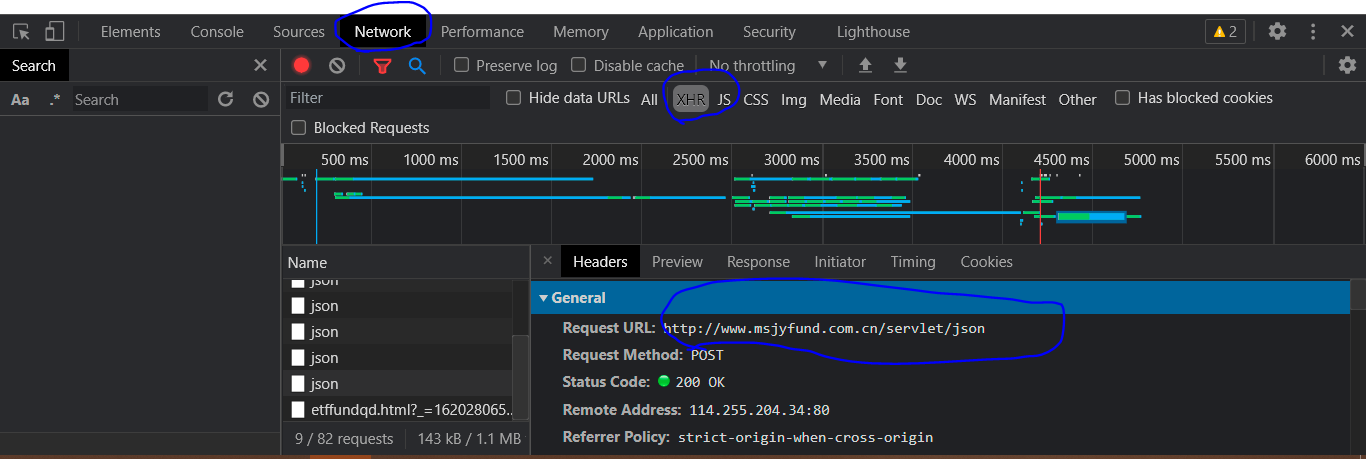1366x459 pixels.
Task: Toggle the red filter funnel icon
Action: click(x=382, y=65)
